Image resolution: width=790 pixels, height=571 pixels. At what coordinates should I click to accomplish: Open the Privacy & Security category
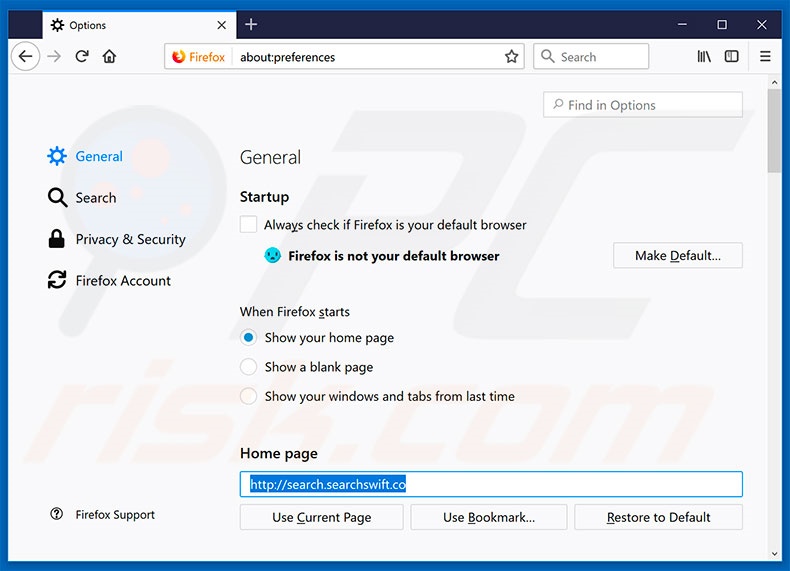click(117, 239)
